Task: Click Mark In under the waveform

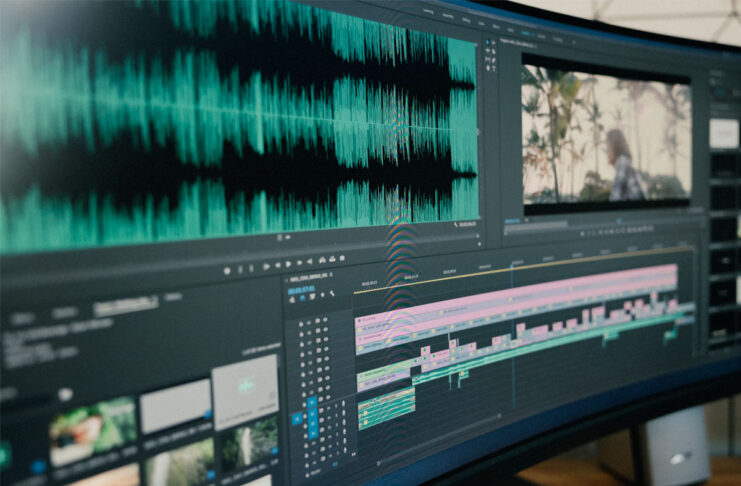Action: click(241, 269)
